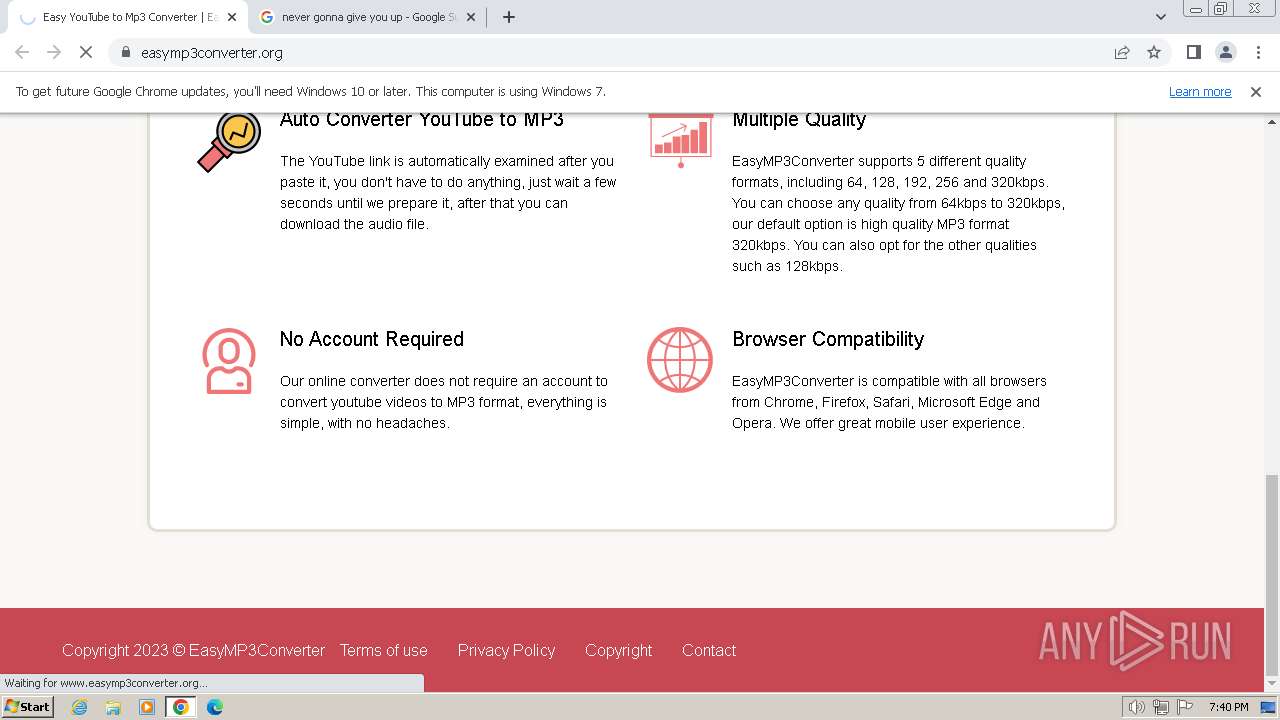The image size is (1280, 720).
Task: Open the Windows Start menu
Action: (x=27, y=707)
